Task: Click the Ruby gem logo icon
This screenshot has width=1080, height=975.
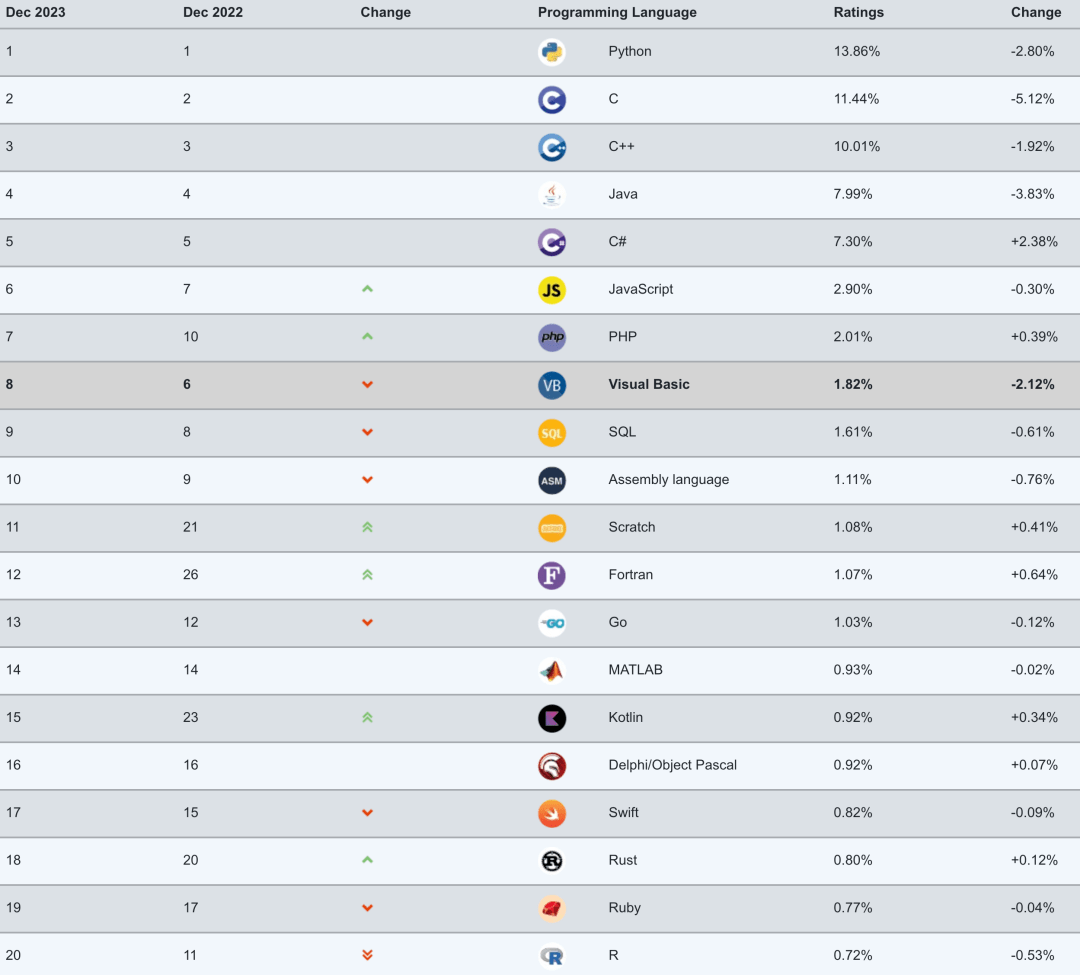Action: [552, 908]
